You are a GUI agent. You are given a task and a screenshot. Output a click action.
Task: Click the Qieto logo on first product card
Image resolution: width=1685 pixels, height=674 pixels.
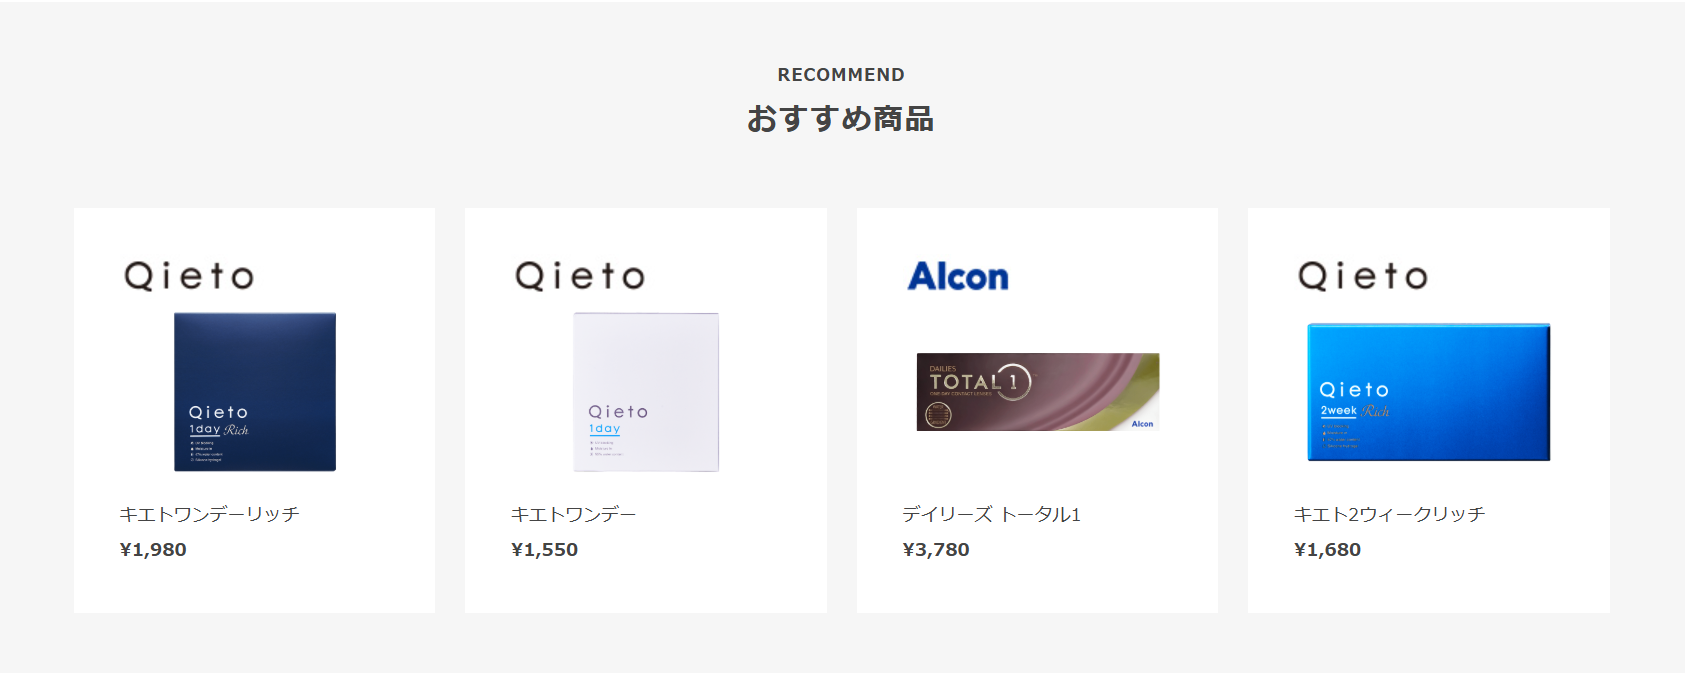tap(189, 276)
